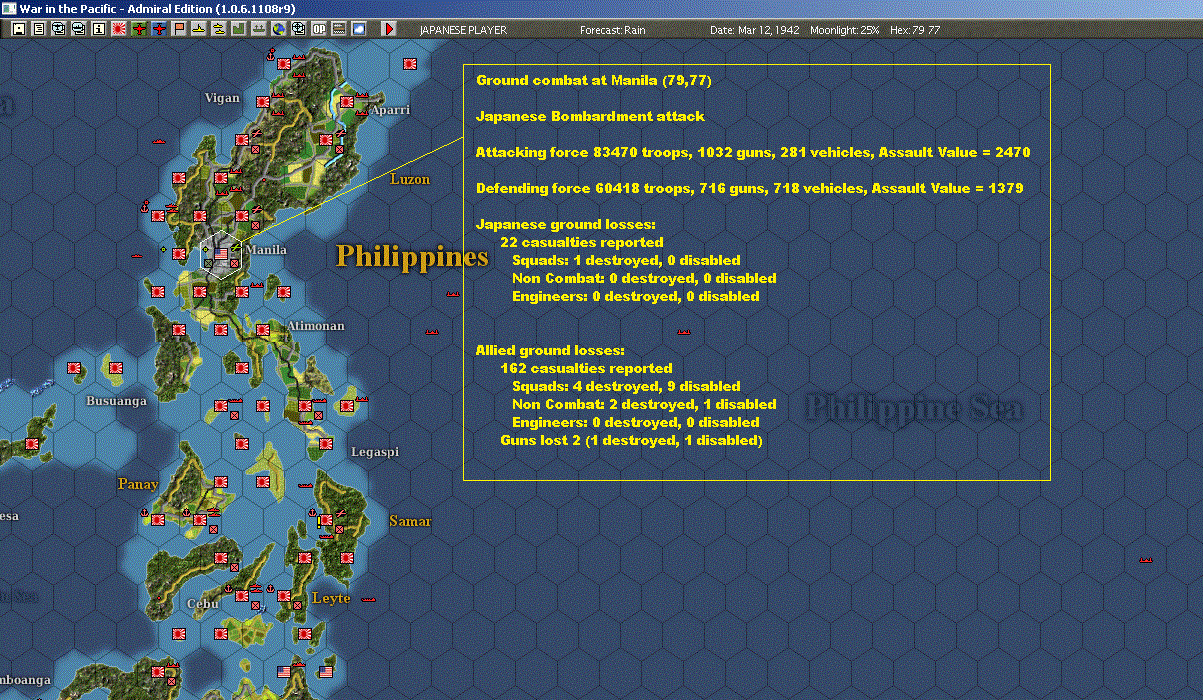Click the 'Atimonan' map label
The width and height of the screenshot is (1203, 700).
click(315, 326)
